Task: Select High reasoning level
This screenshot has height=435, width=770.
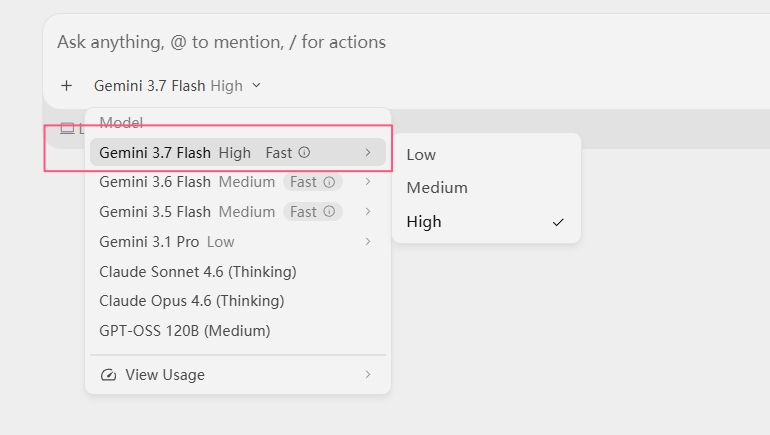Action: (x=486, y=222)
